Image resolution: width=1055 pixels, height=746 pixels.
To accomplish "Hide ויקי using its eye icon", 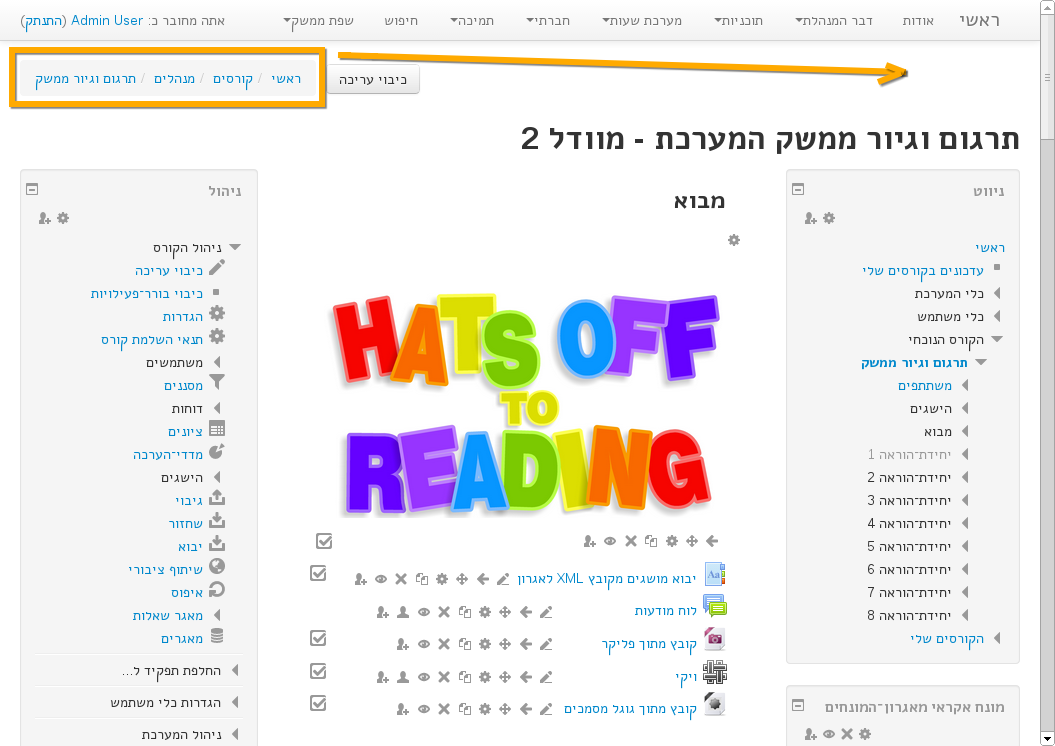I will point(424,677).
